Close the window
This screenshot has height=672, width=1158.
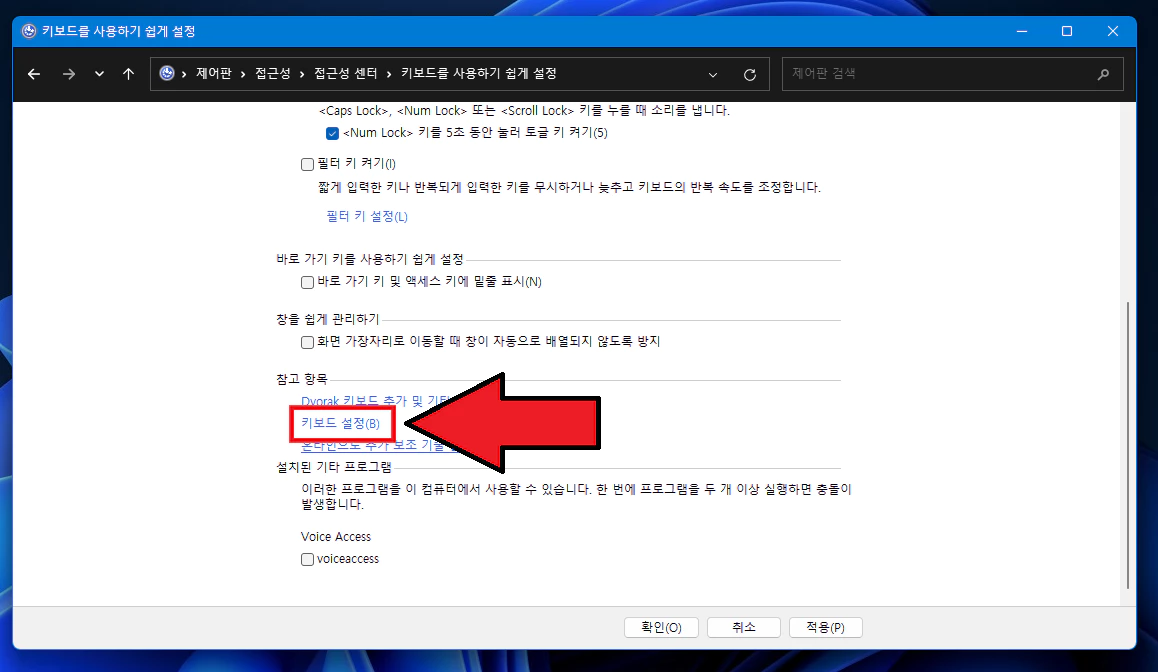coord(1113,31)
